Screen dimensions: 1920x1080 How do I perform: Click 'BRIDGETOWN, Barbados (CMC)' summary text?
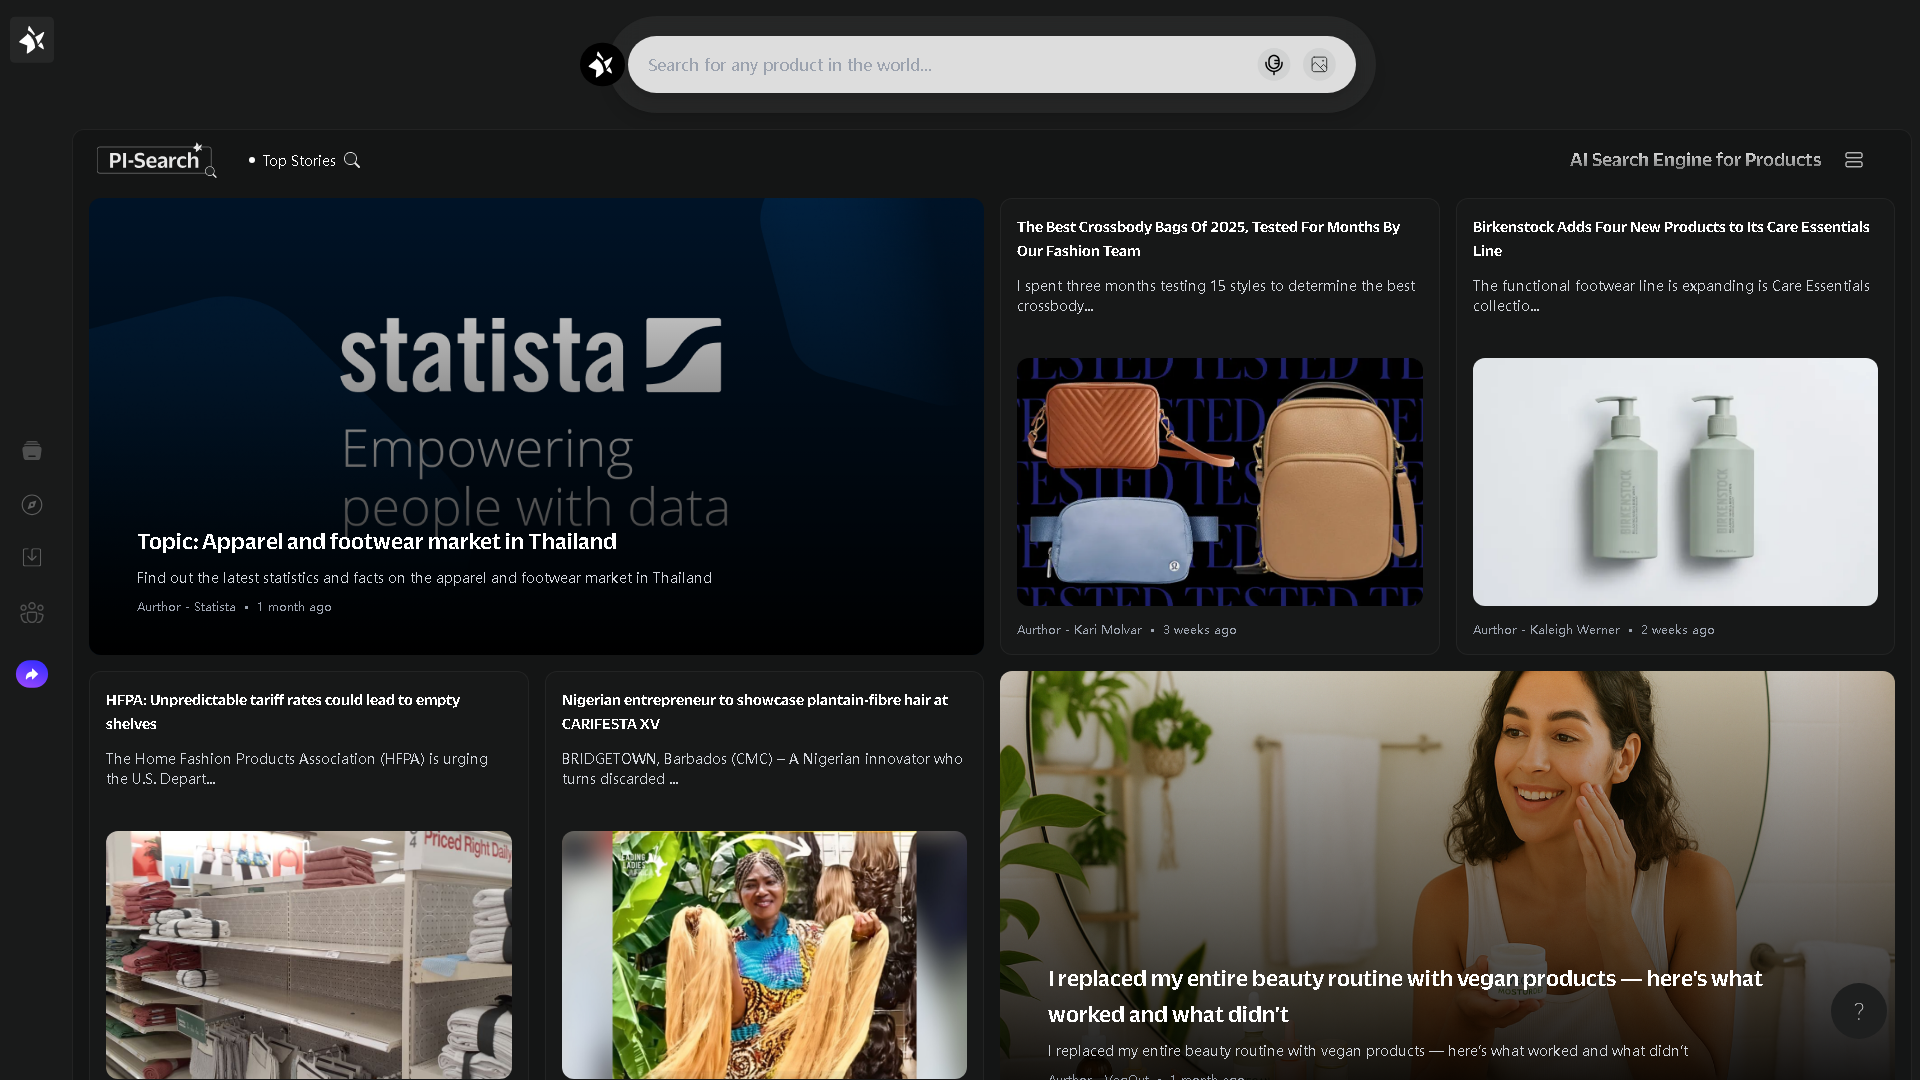coord(762,769)
